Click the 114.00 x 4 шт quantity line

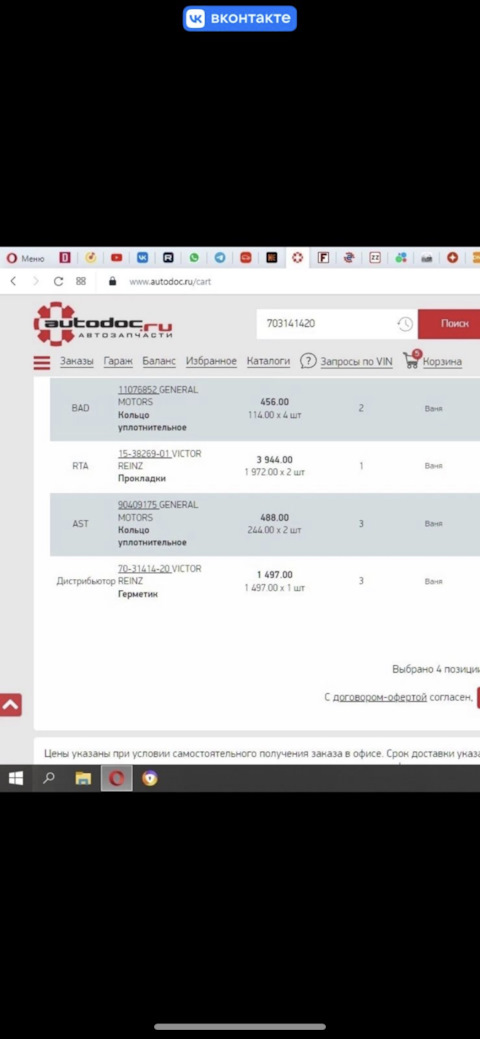(274, 415)
